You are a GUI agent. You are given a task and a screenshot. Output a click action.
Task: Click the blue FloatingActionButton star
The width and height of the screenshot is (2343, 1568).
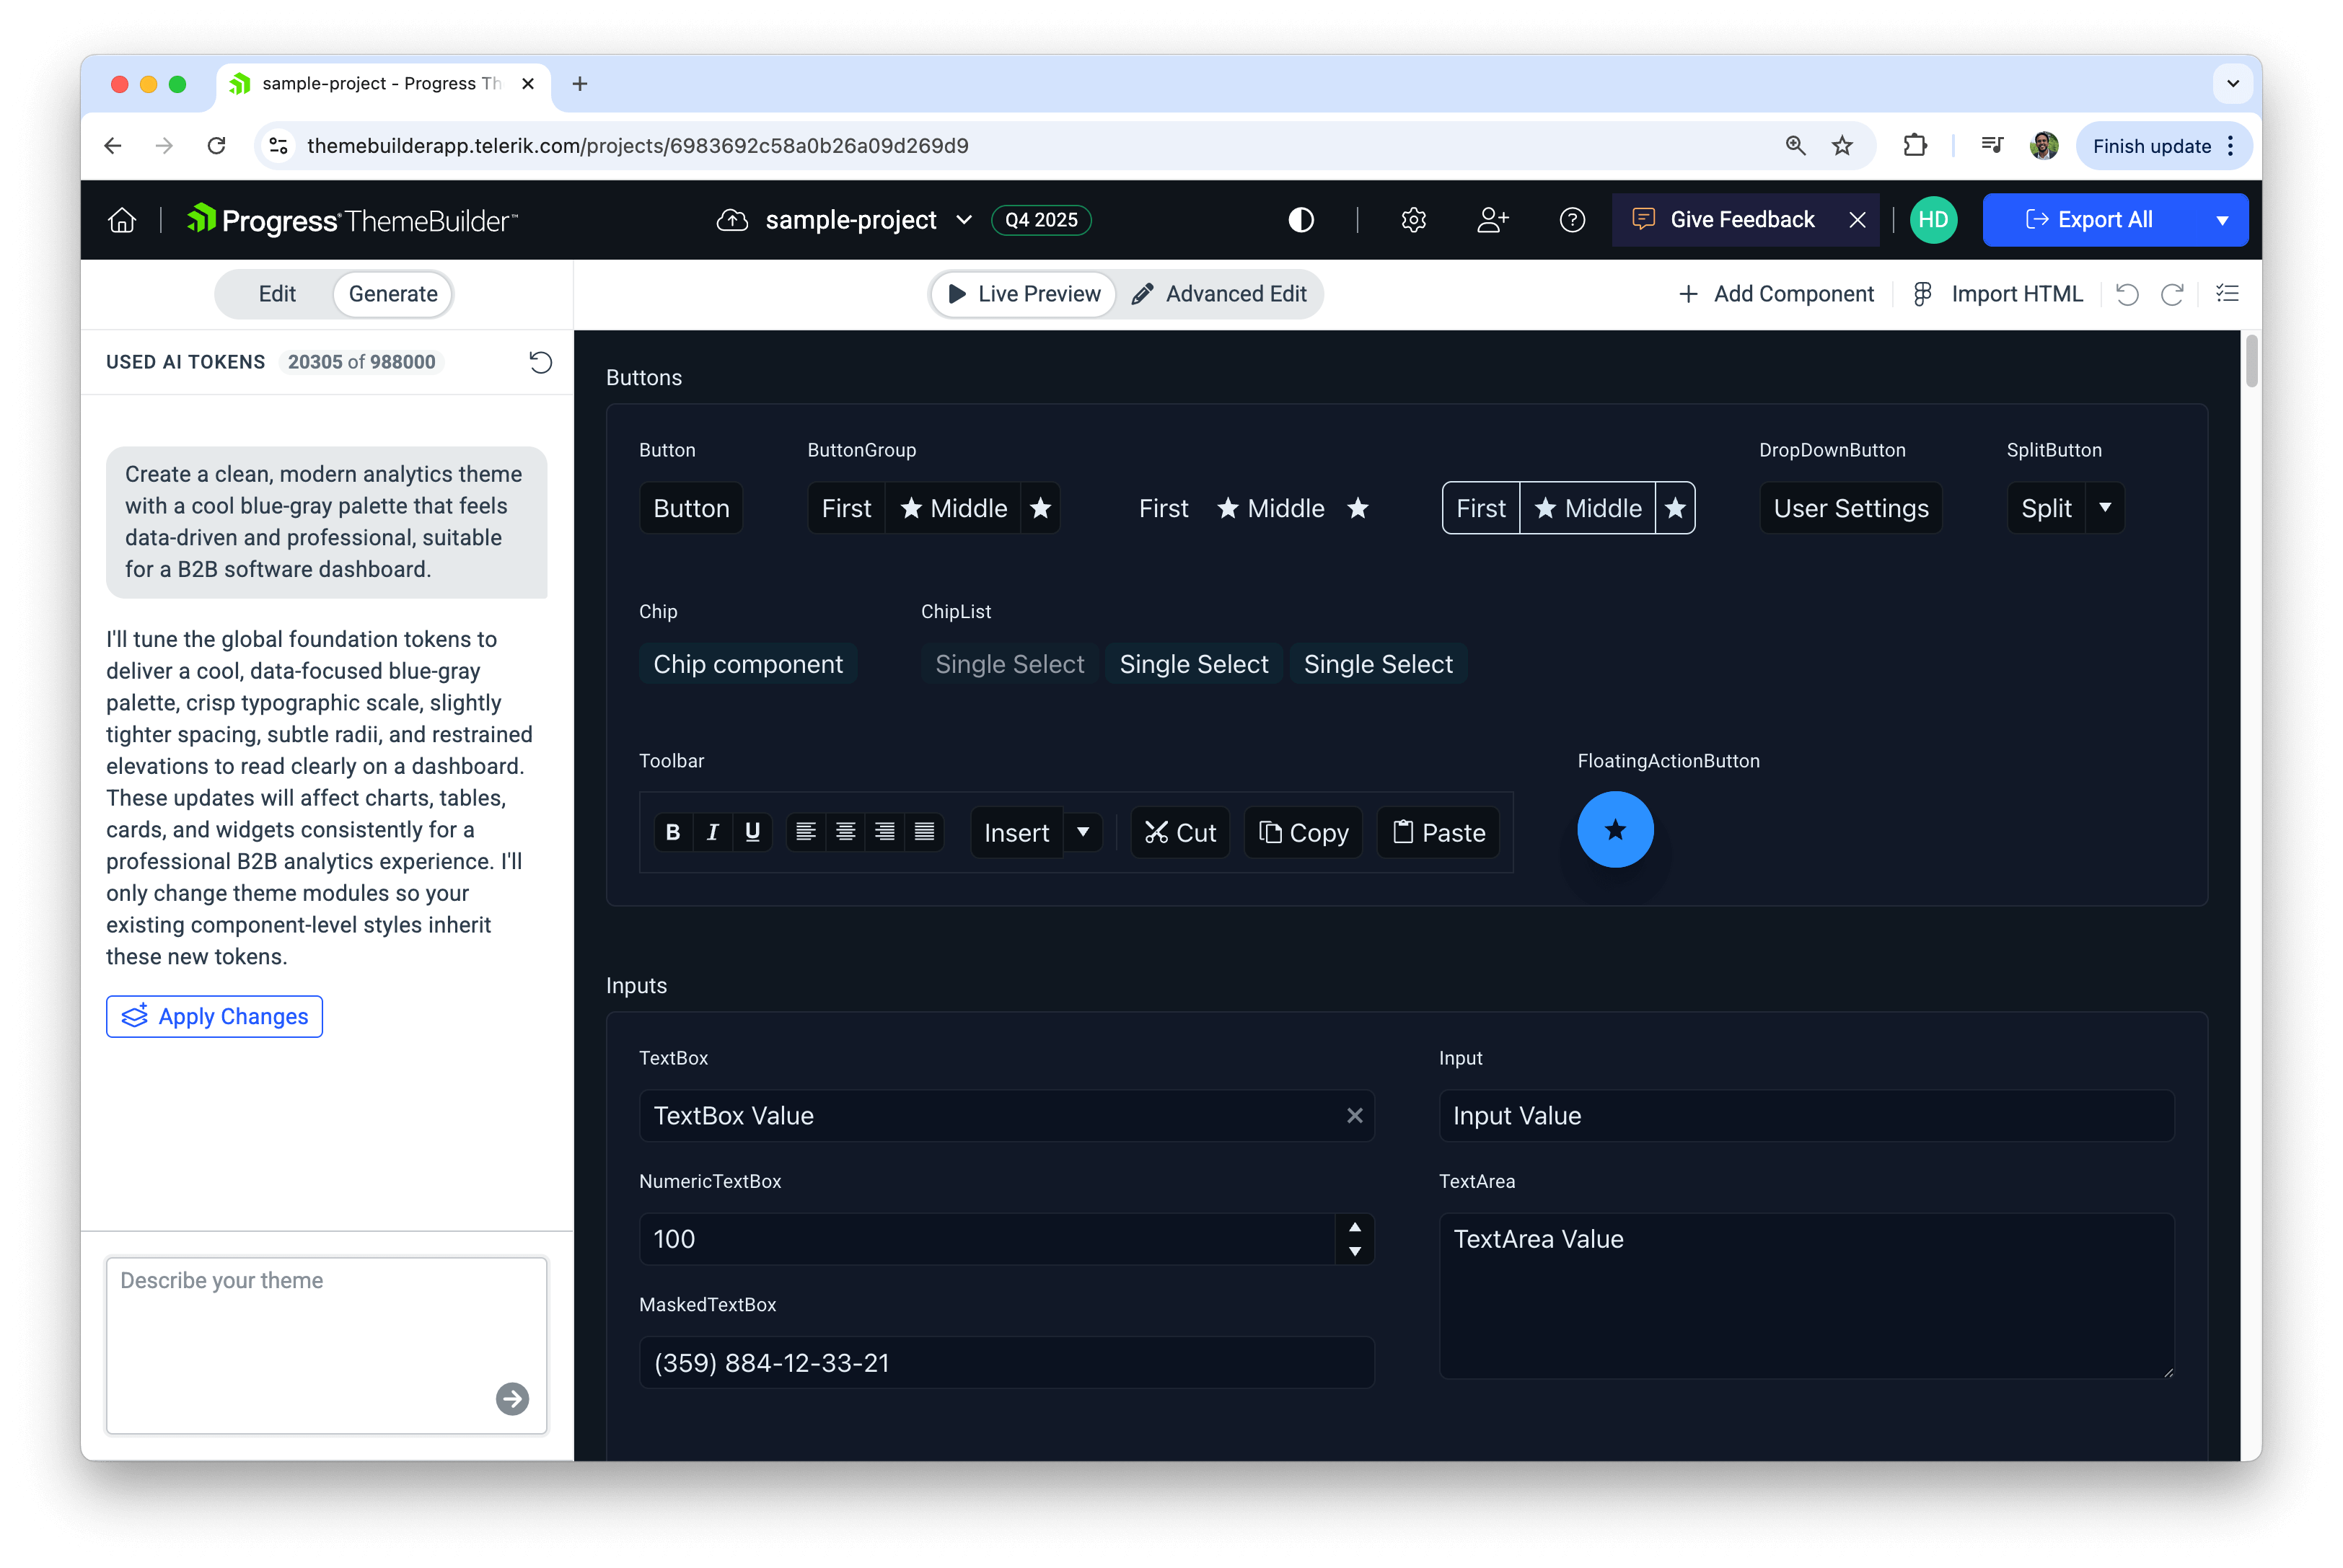point(1615,829)
